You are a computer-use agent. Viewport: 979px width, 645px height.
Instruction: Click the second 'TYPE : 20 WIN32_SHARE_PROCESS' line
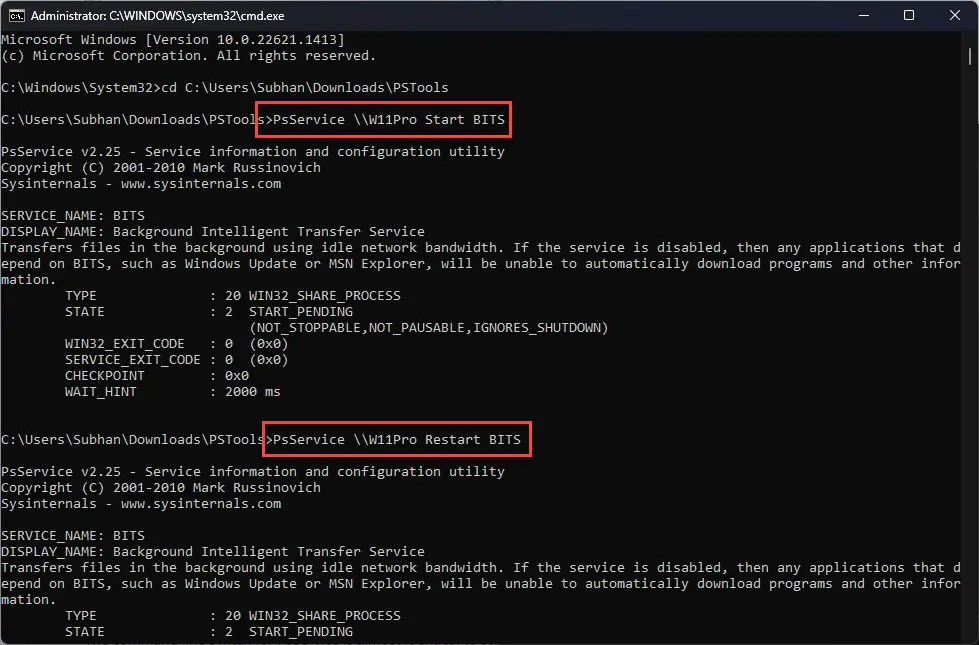pyautogui.click(x=233, y=616)
